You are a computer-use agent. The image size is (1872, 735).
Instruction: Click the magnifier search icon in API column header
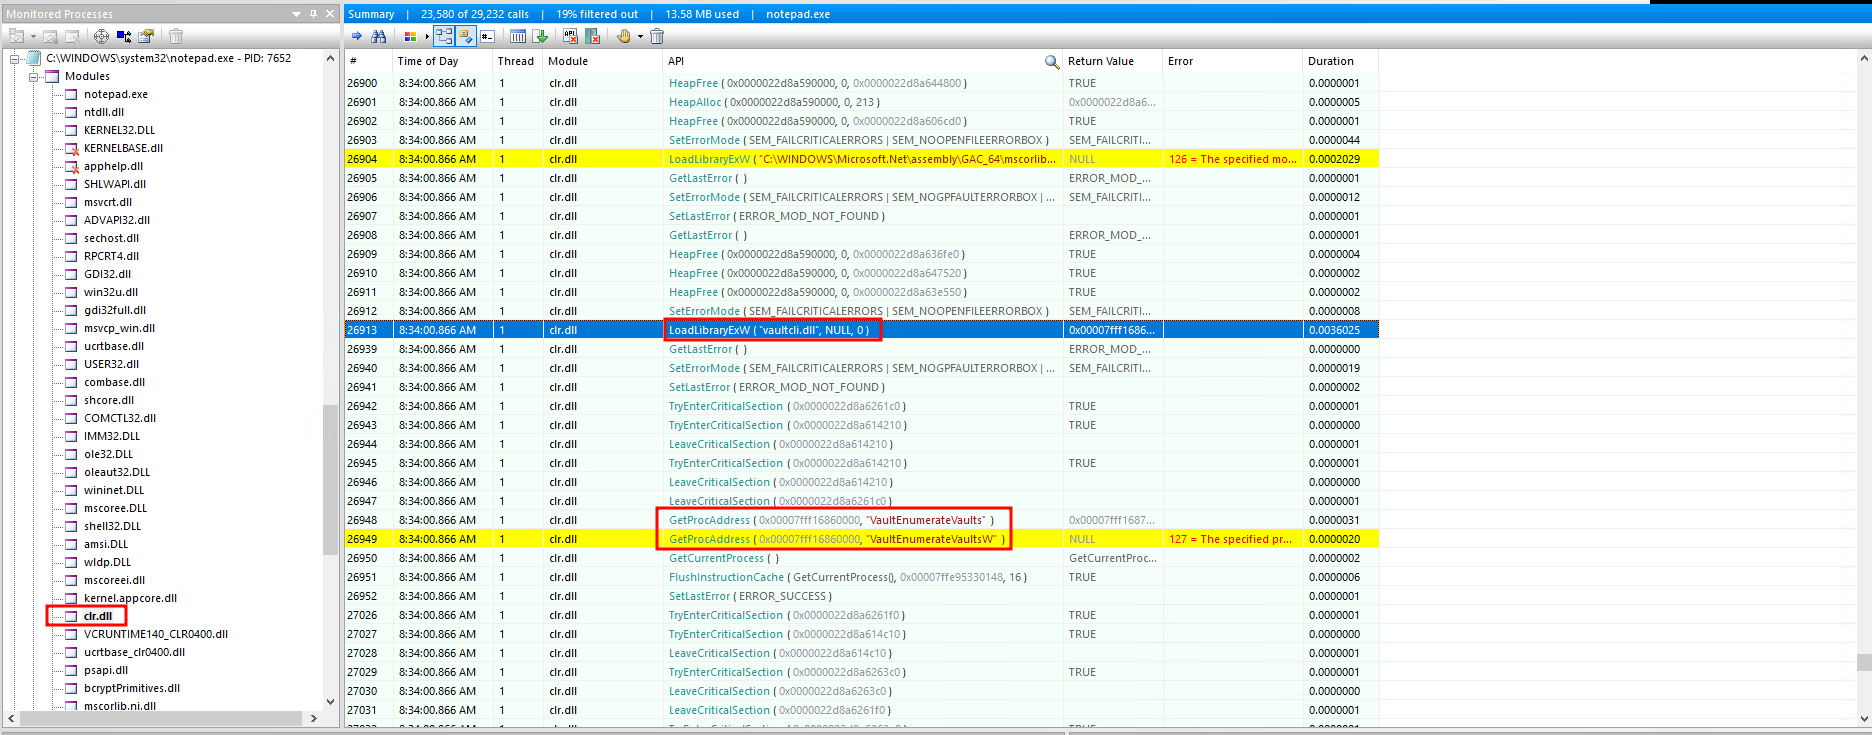1051,62
